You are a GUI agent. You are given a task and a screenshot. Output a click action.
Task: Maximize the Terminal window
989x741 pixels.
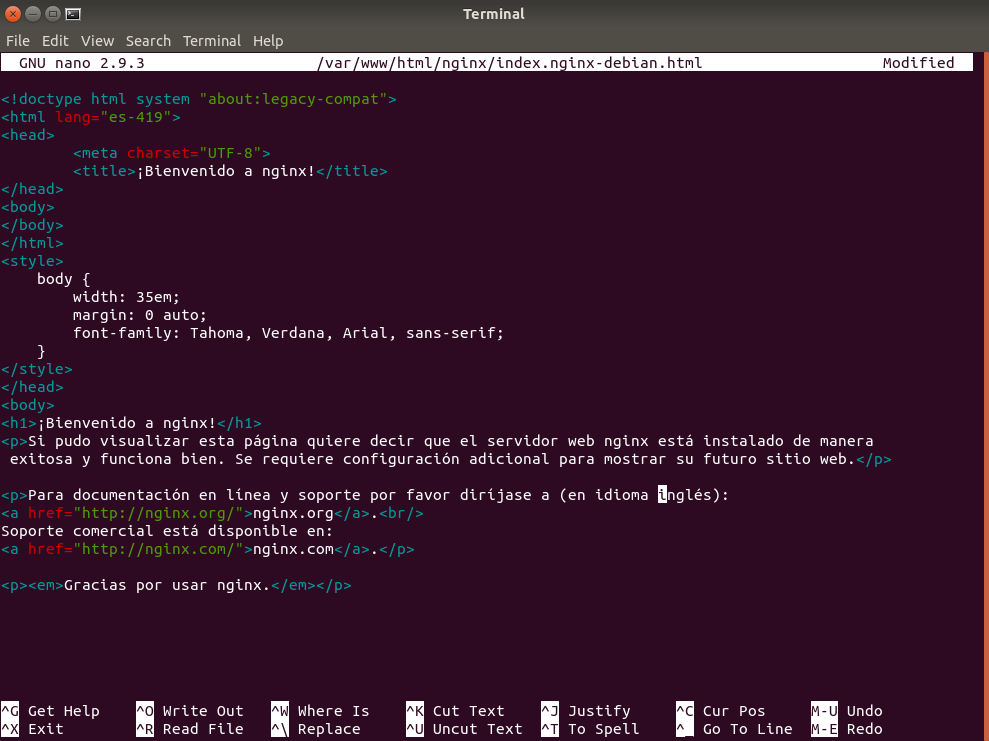click(x=53, y=14)
